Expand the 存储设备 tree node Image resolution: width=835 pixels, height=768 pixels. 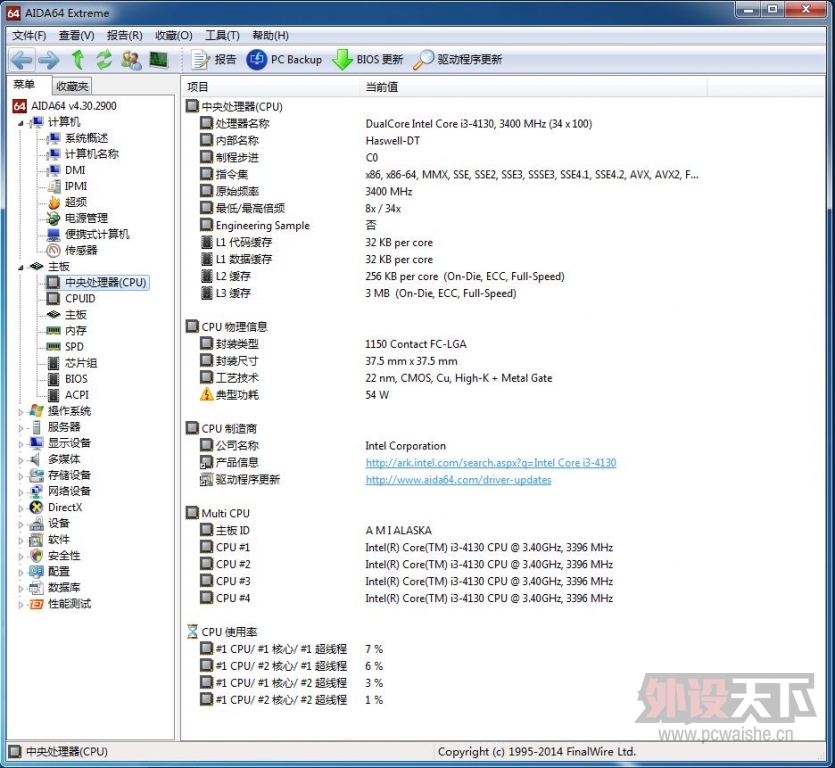click(21, 476)
